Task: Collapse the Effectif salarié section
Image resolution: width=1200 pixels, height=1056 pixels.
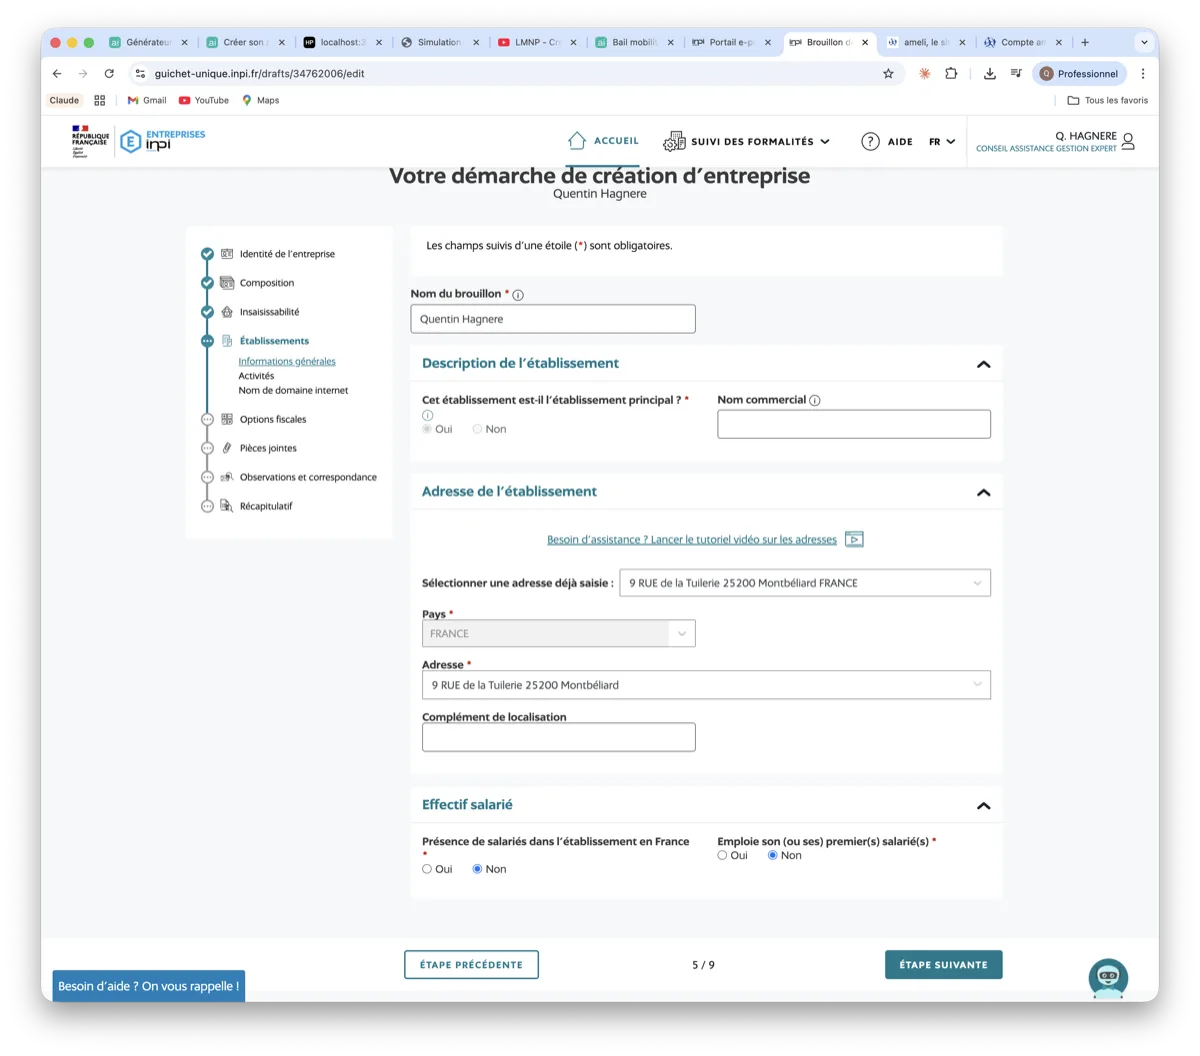Action: coord(983,805)
